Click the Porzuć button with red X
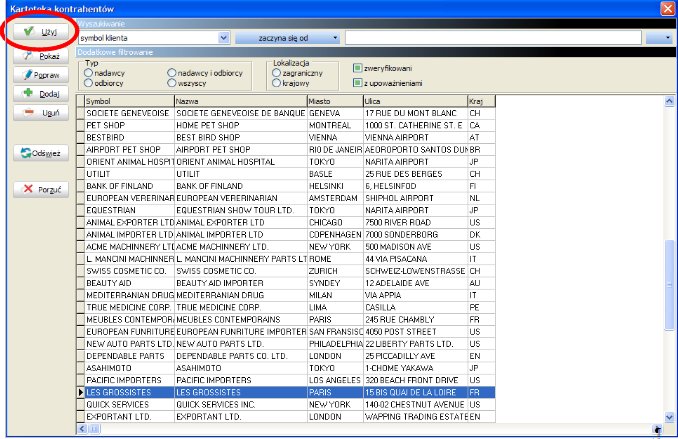The image size is (678, 439). click(x=41, y=189)
